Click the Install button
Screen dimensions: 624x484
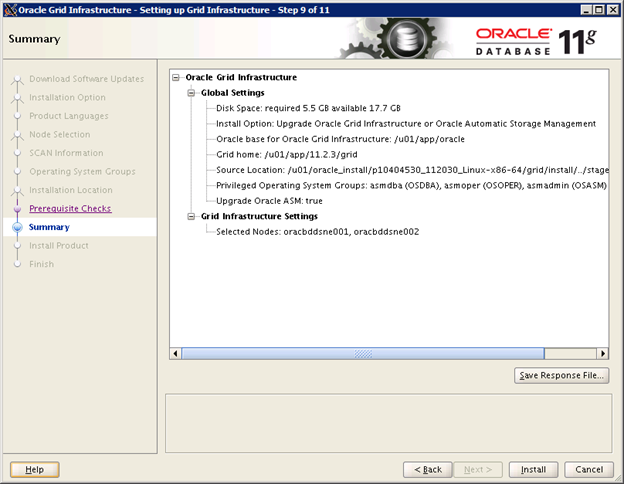[533, 470]
